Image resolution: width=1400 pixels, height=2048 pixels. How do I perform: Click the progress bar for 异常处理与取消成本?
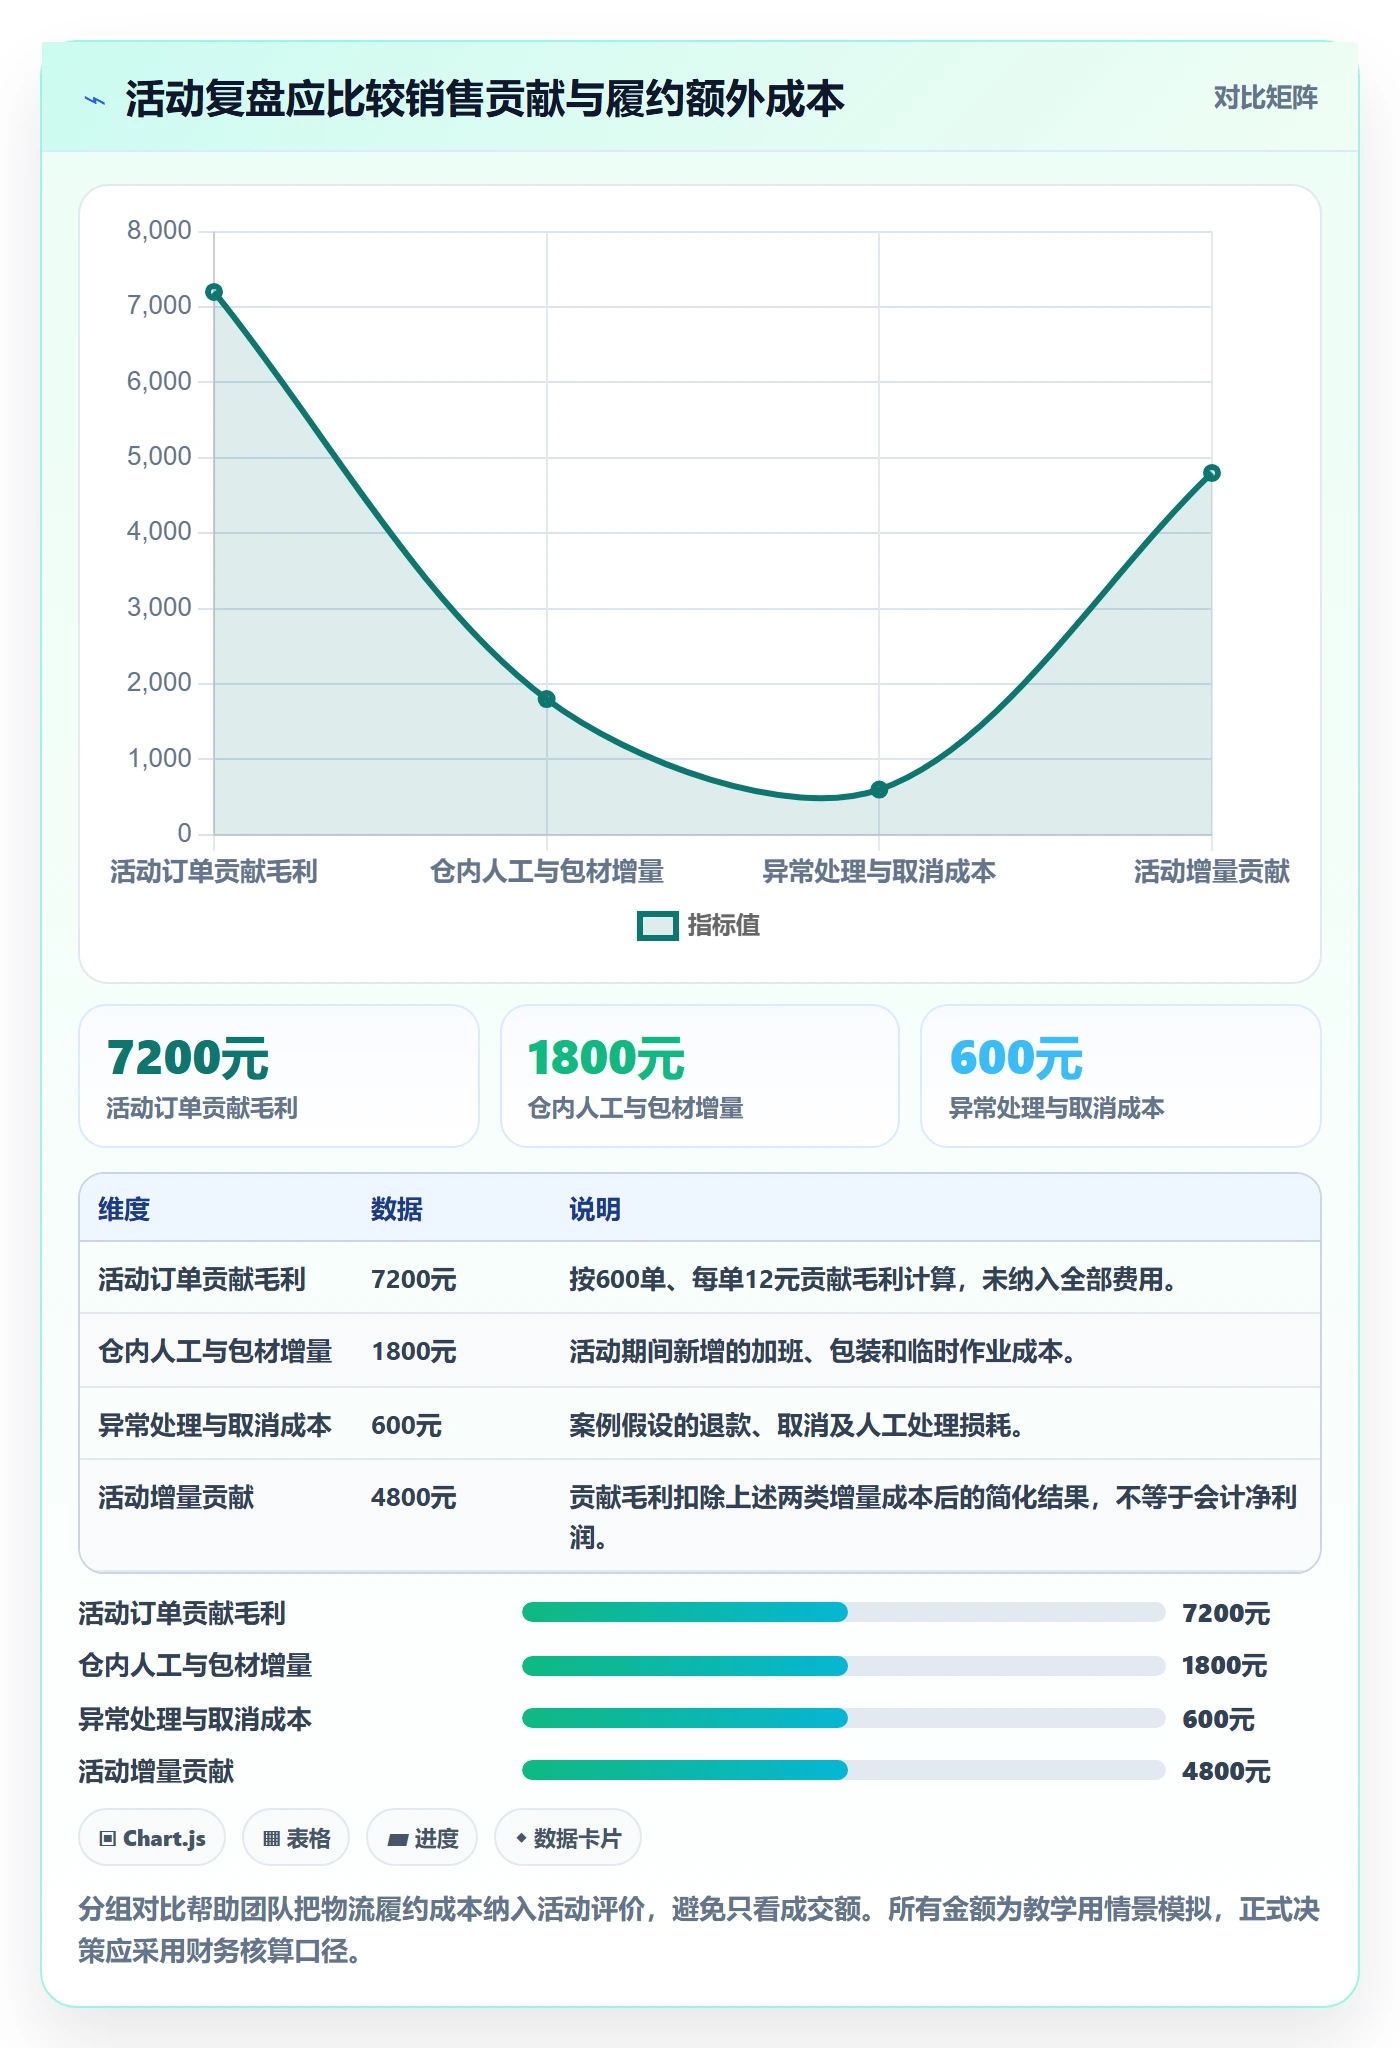click(844, 1718)
